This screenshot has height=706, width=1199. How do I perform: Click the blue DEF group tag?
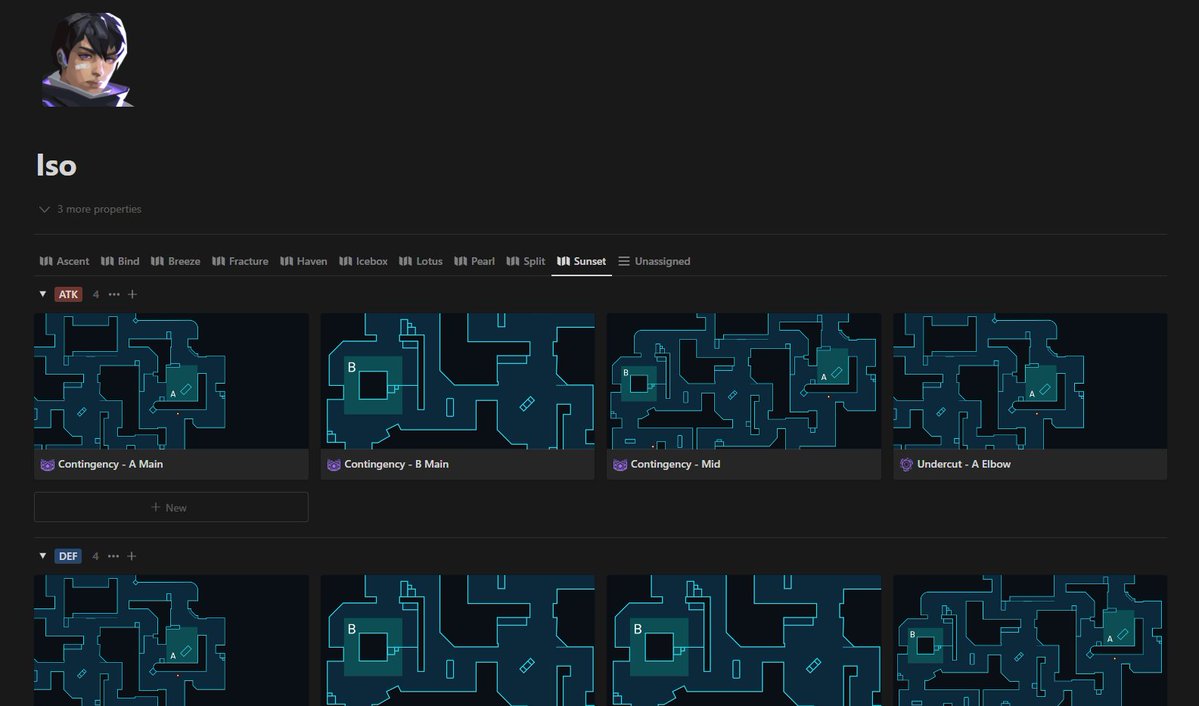tap(68, 556)
